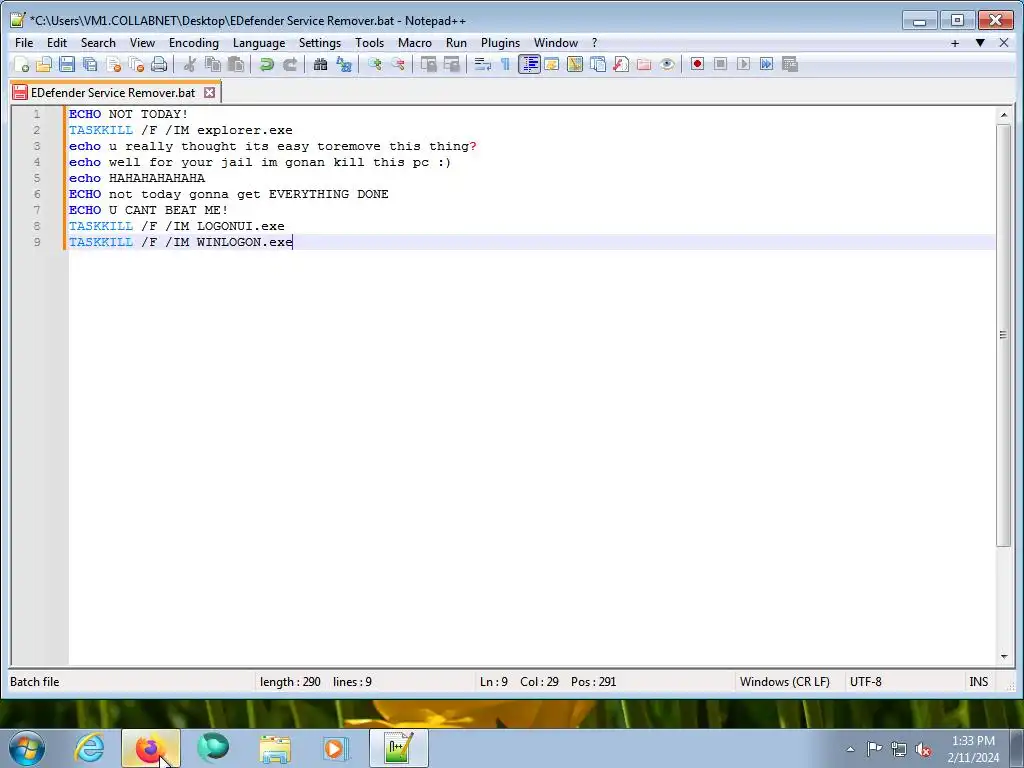Toggle Synchronize Horizontal Scrolling icon
This screenshot has width=1024, height=768.
(x=451, y=64)
